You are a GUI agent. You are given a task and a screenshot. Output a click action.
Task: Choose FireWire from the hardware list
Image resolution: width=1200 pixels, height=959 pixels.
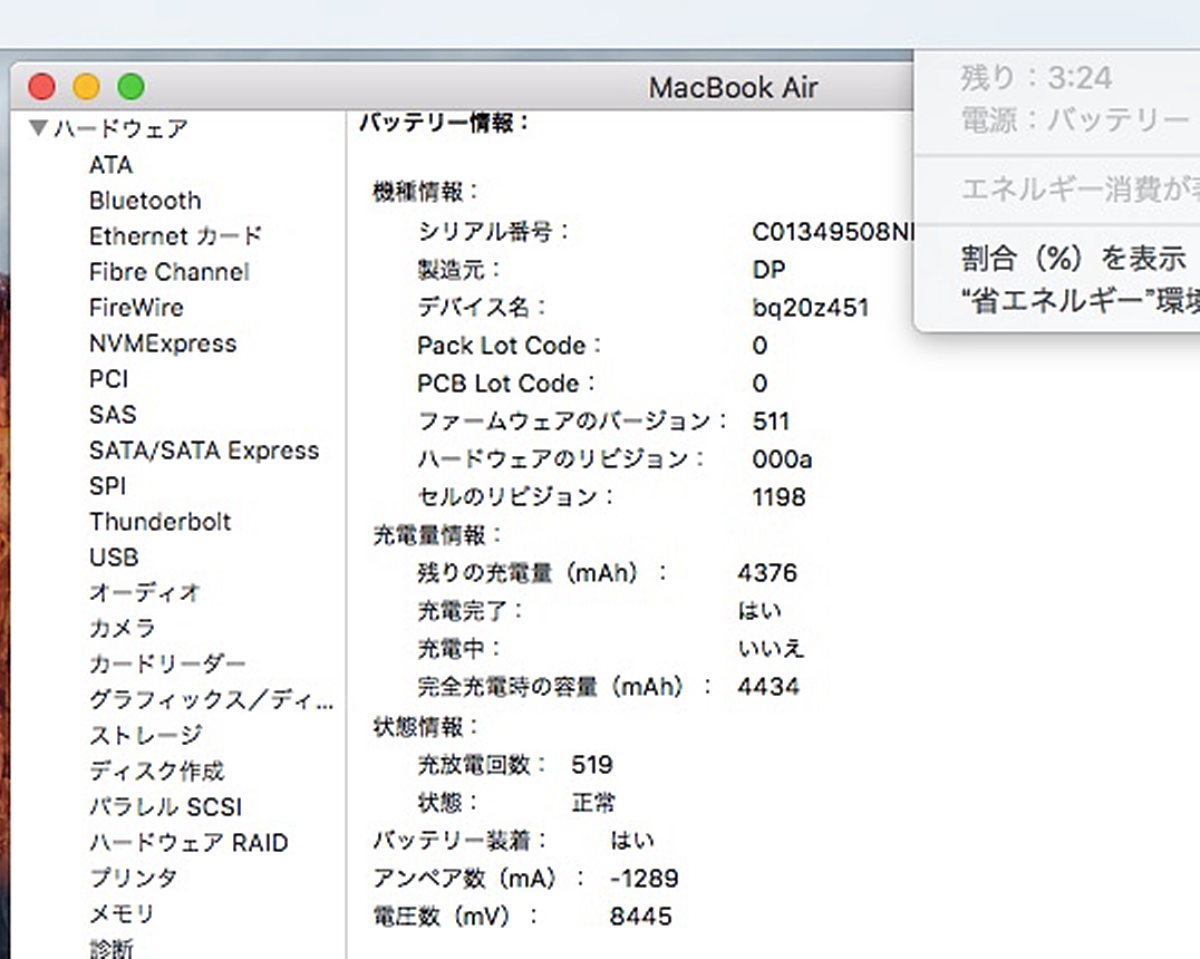pos(136,308)
